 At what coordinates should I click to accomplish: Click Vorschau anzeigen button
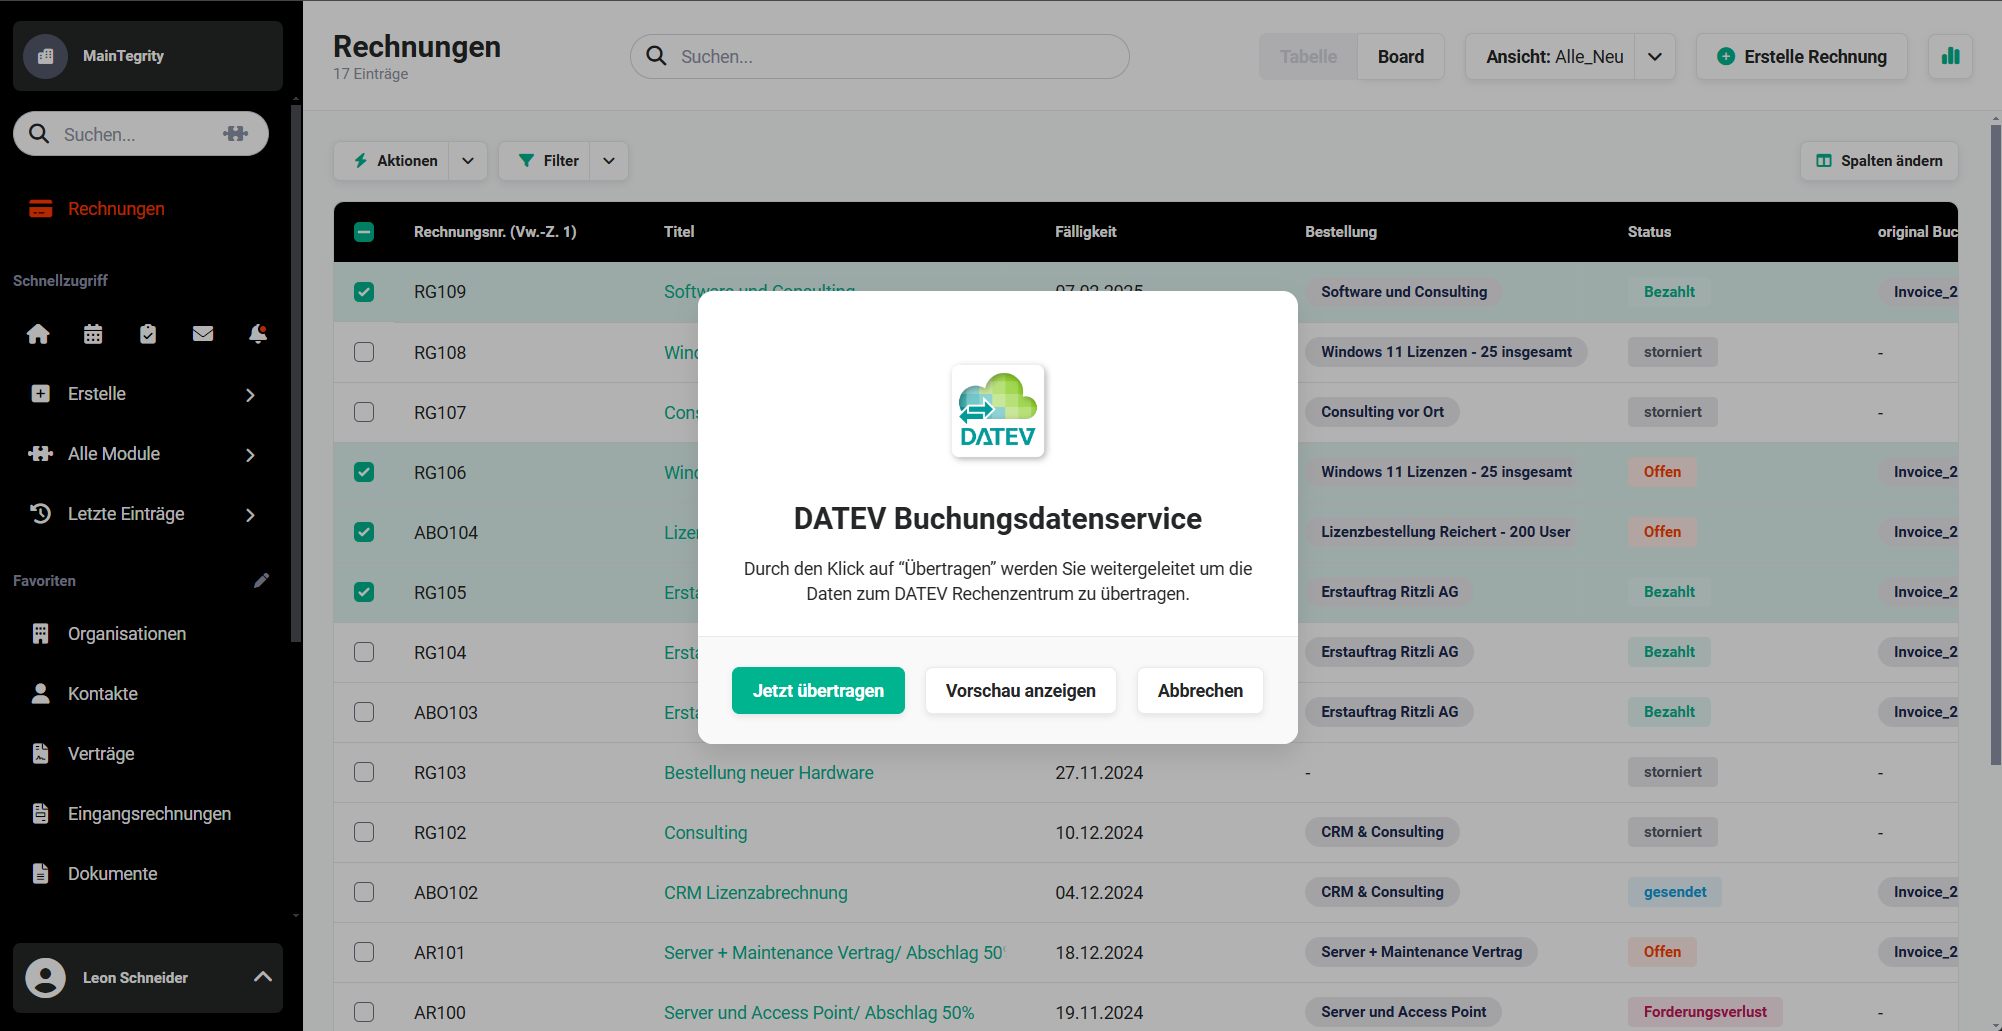tap(1021, 691)
